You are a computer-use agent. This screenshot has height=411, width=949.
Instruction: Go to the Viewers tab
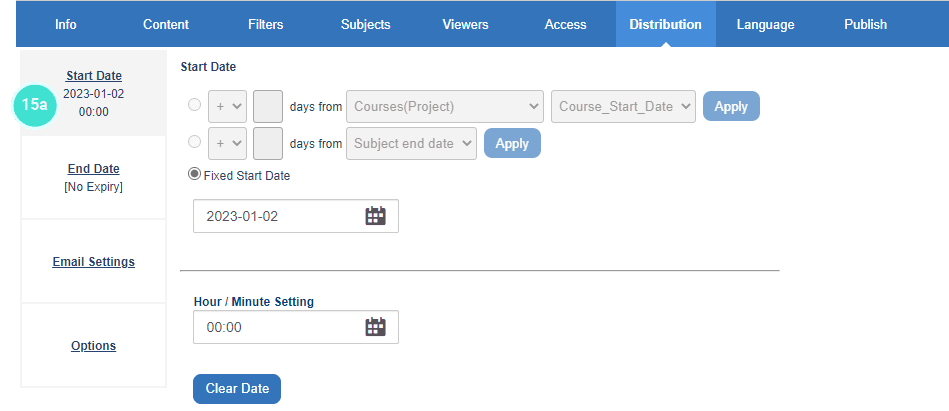465,24
